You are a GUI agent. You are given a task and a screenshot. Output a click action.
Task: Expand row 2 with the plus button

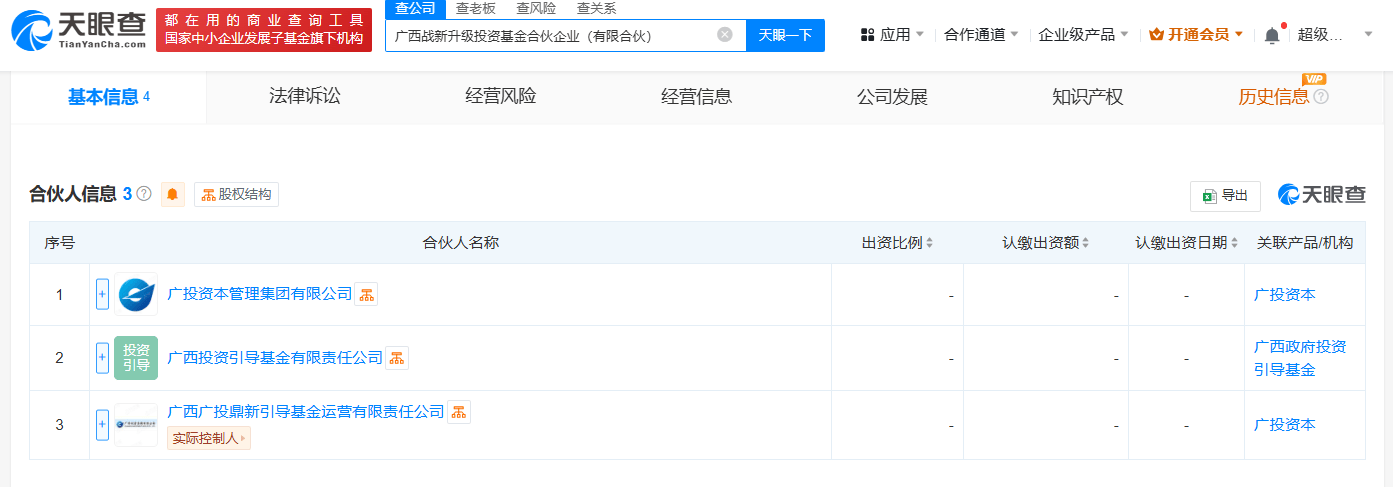click(x=102, y=357)
